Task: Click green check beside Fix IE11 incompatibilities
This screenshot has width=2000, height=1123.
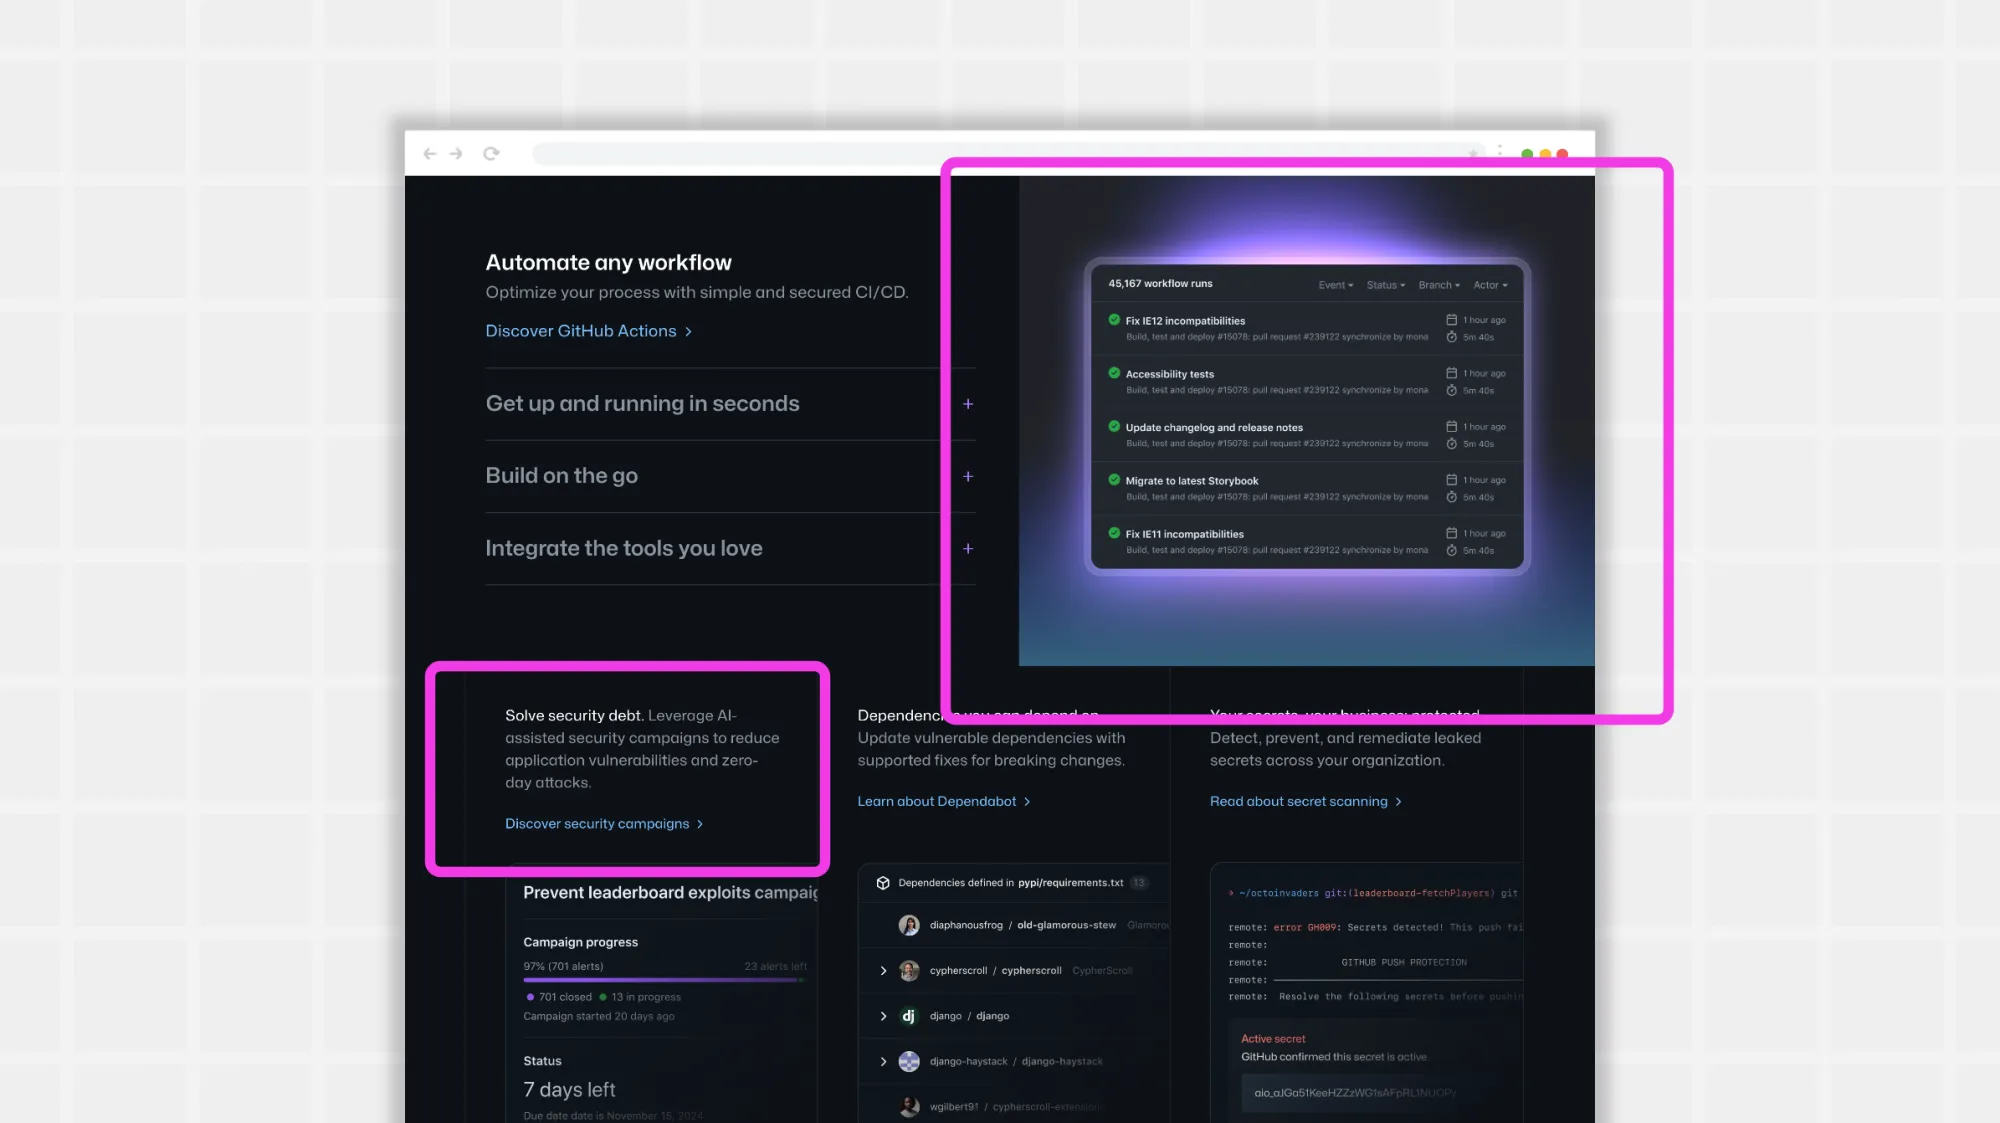Action: (1114, 533)
